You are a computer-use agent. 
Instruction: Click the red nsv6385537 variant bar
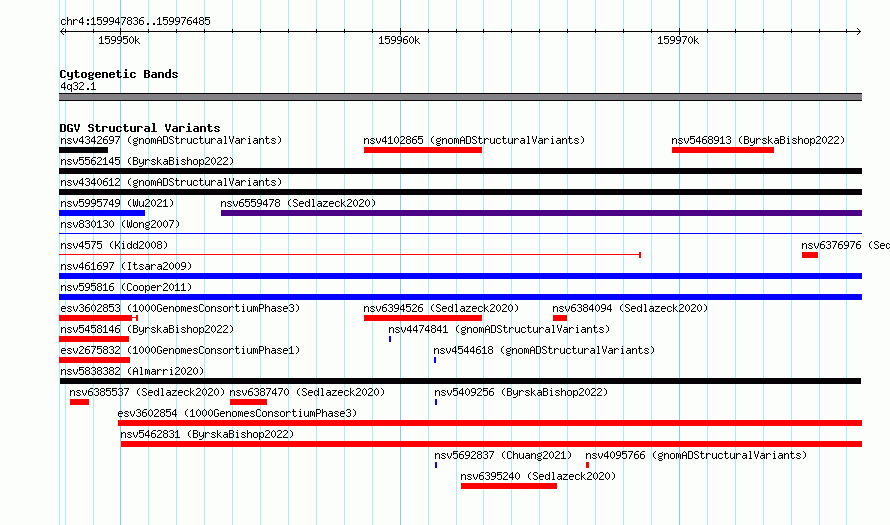(79, 402)
